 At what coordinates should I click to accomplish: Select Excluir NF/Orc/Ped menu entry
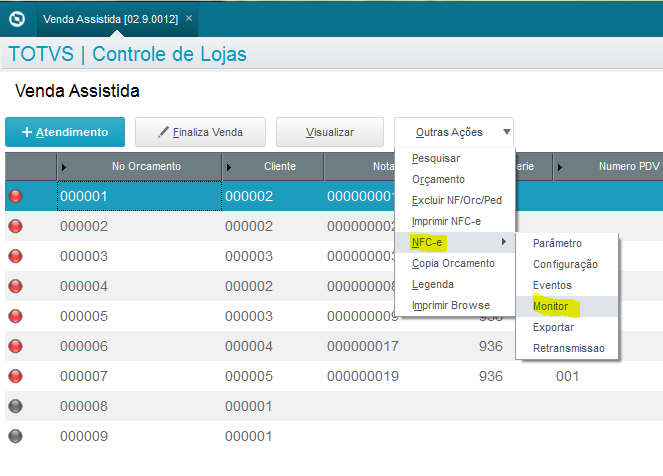pyautogui.click(x=457, y=200)
